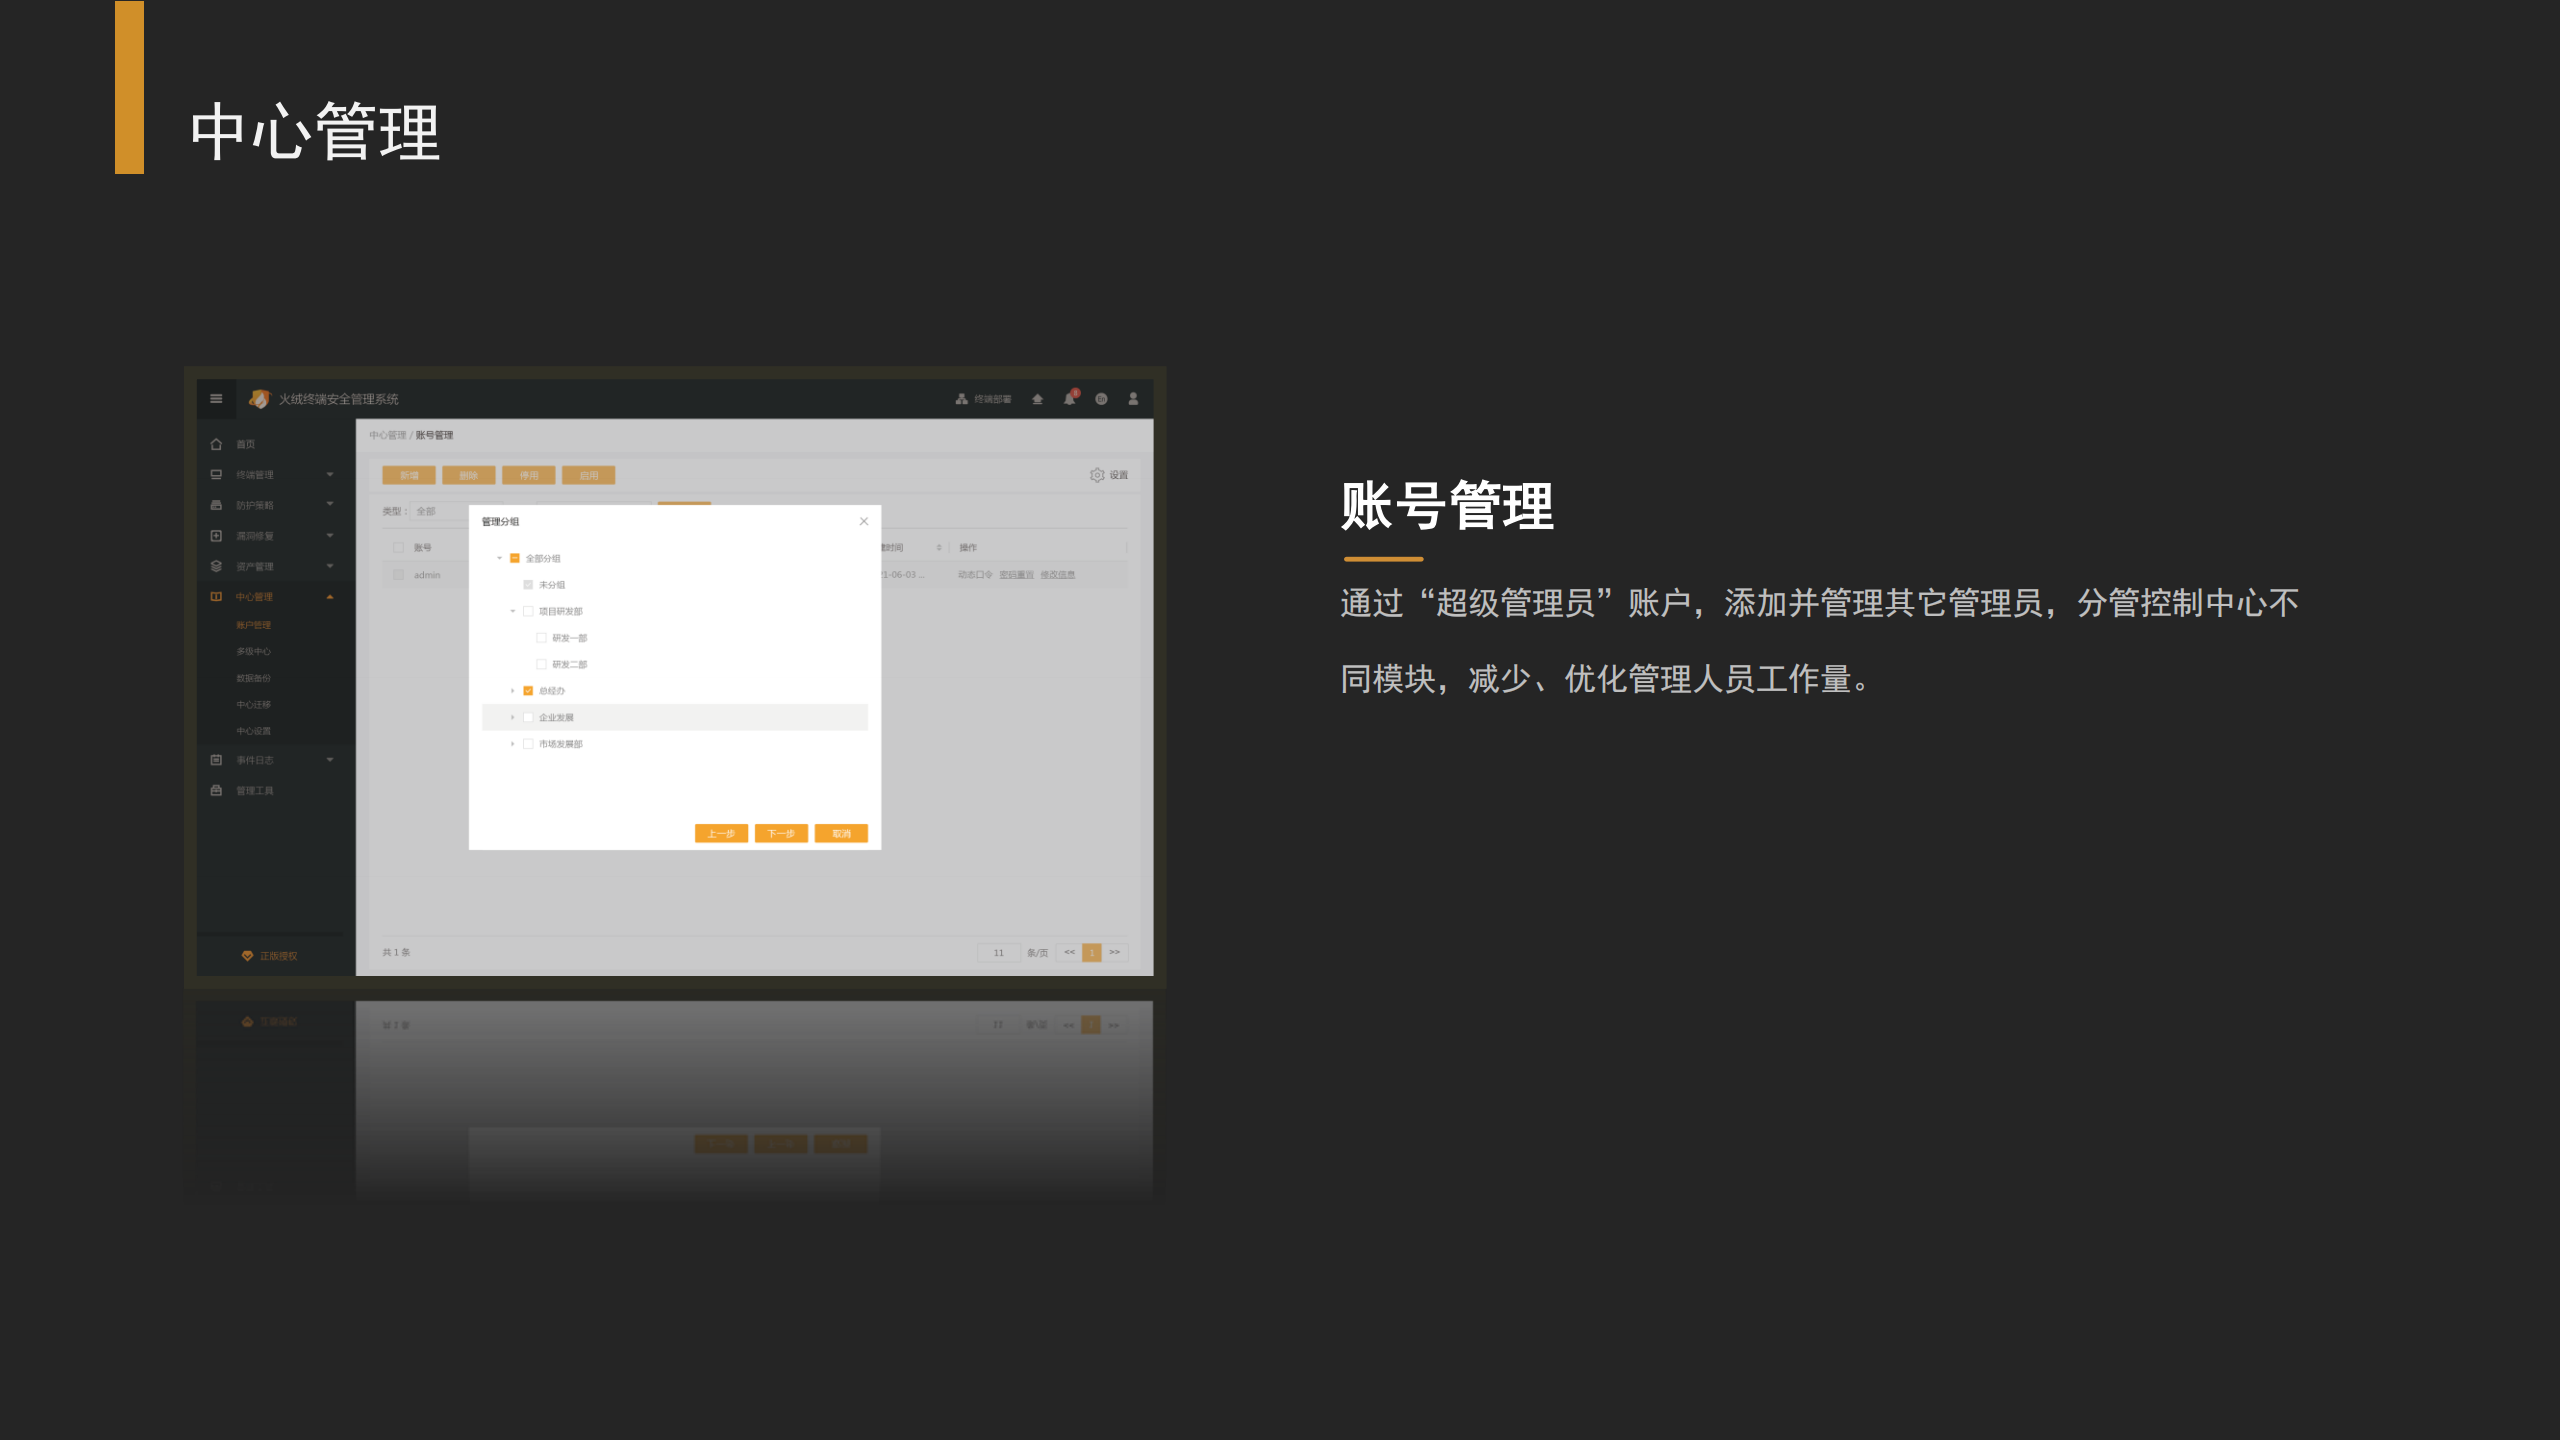Collapse the 全部分组 tree node
This screenshot has width=2560, height=1440.
(x=499, y=558)
